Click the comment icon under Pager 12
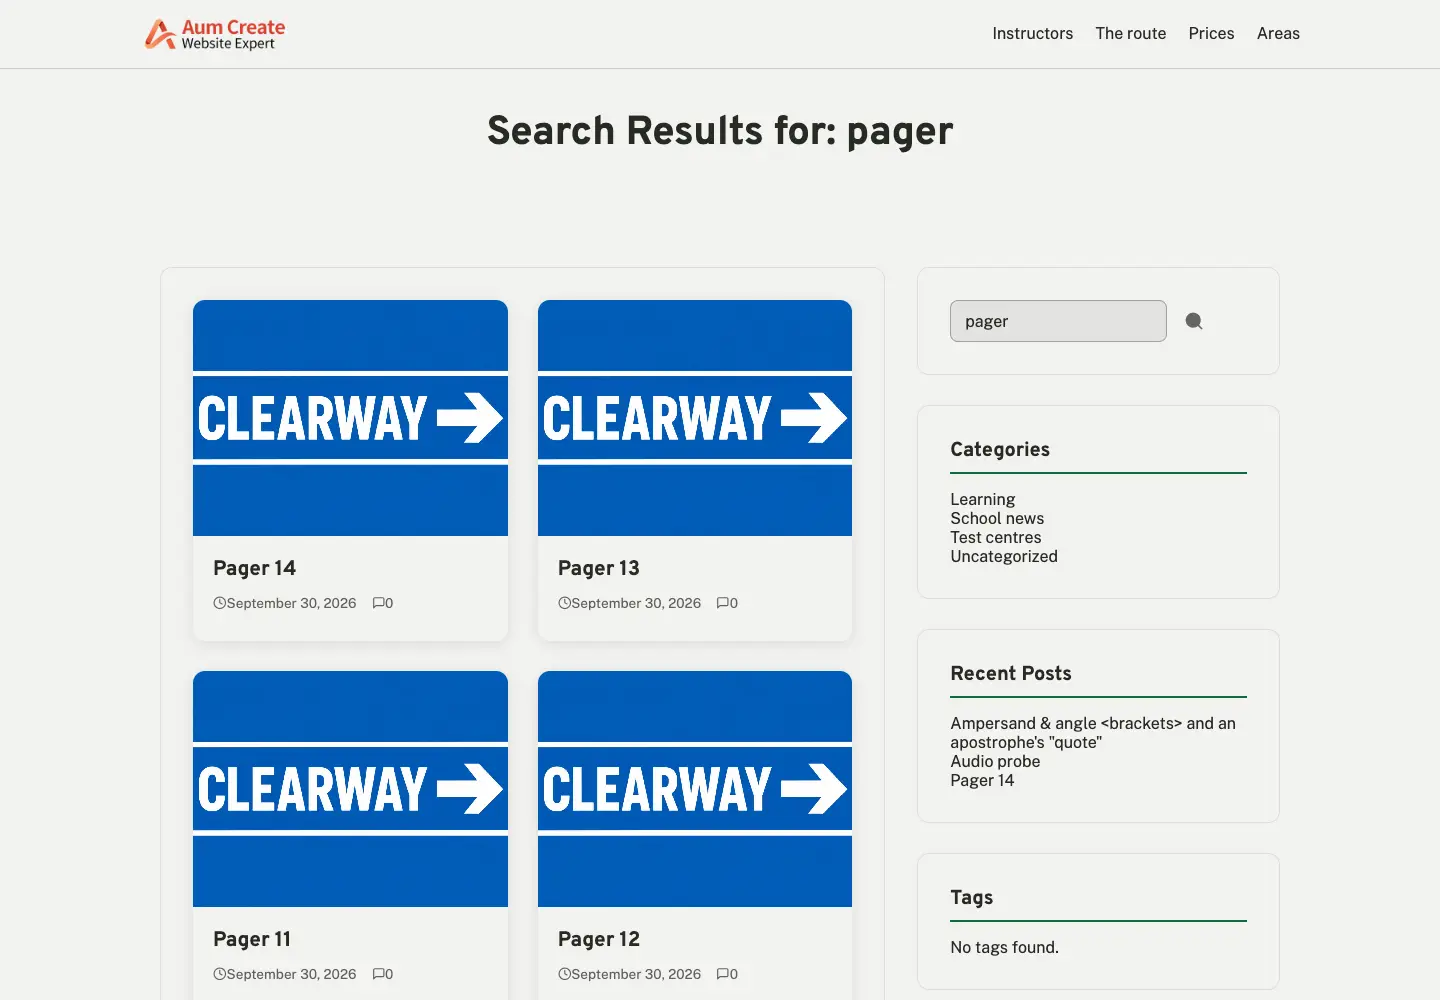Viewport: 1440px width, 1000px height. pos(723,974)
